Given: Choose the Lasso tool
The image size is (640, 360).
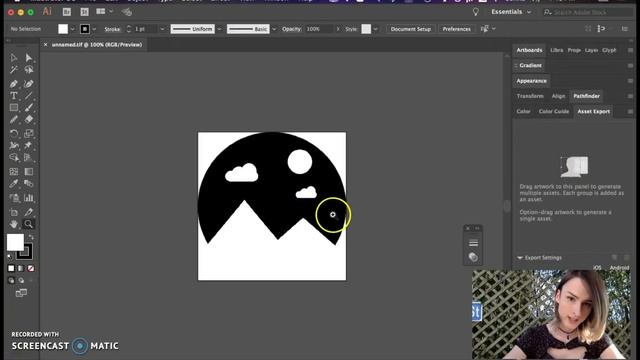Looking at the screenshot, I should pyautogui.click(x=29, y=70).
